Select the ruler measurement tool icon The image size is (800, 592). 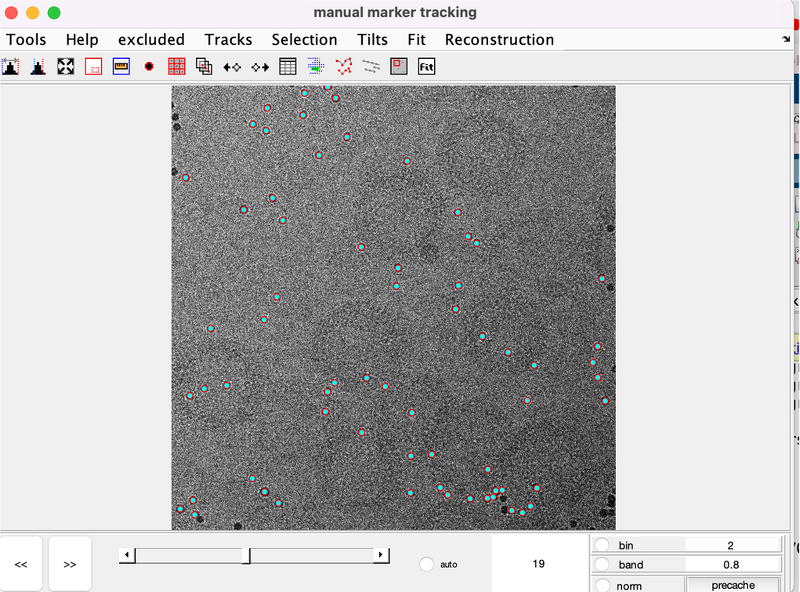tap(122, 67)
